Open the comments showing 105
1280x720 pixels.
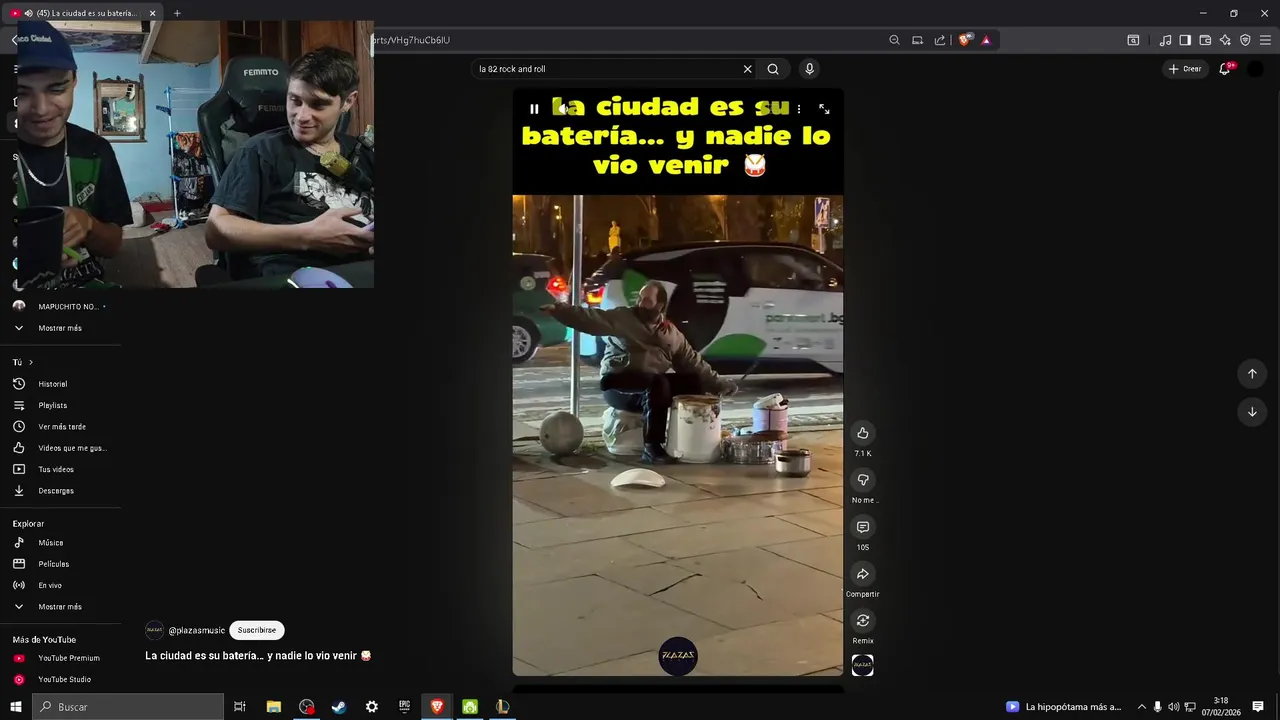tap(863, 527)
